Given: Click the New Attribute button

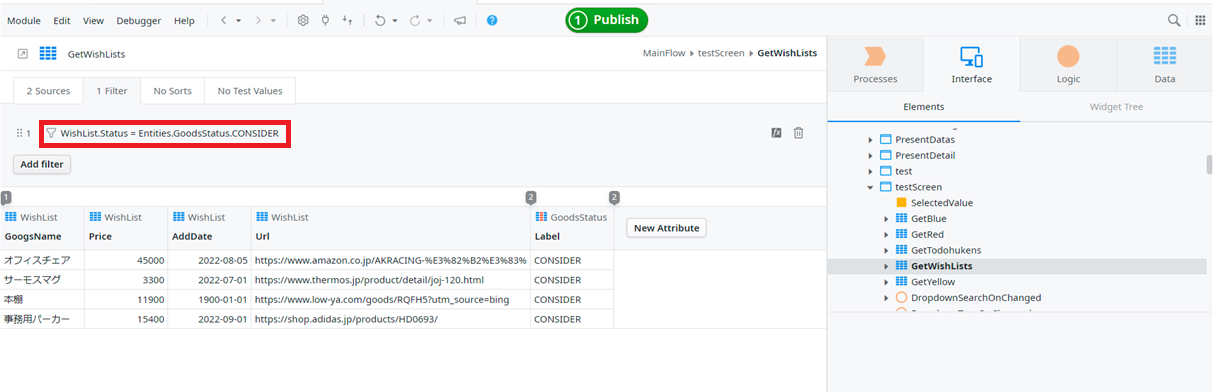Looking at the screenshot, I should (667, 228).
